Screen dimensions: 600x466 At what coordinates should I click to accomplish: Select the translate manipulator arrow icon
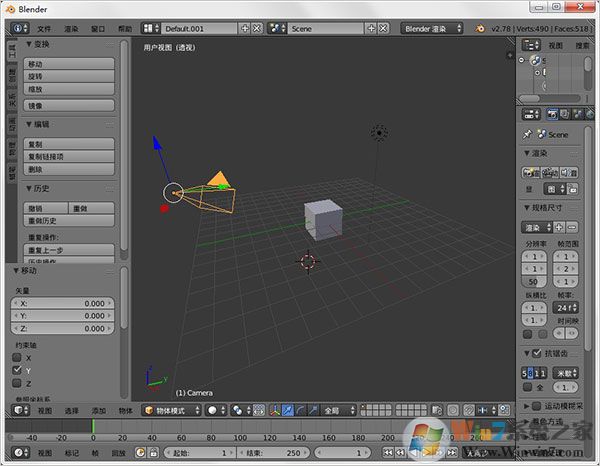coord(288,410)
